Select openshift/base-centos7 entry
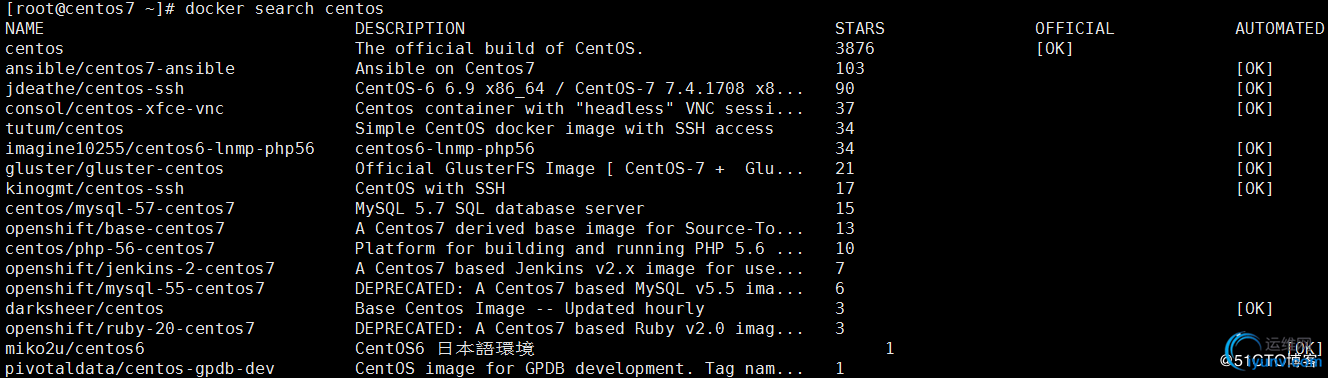 pos(115,228)
